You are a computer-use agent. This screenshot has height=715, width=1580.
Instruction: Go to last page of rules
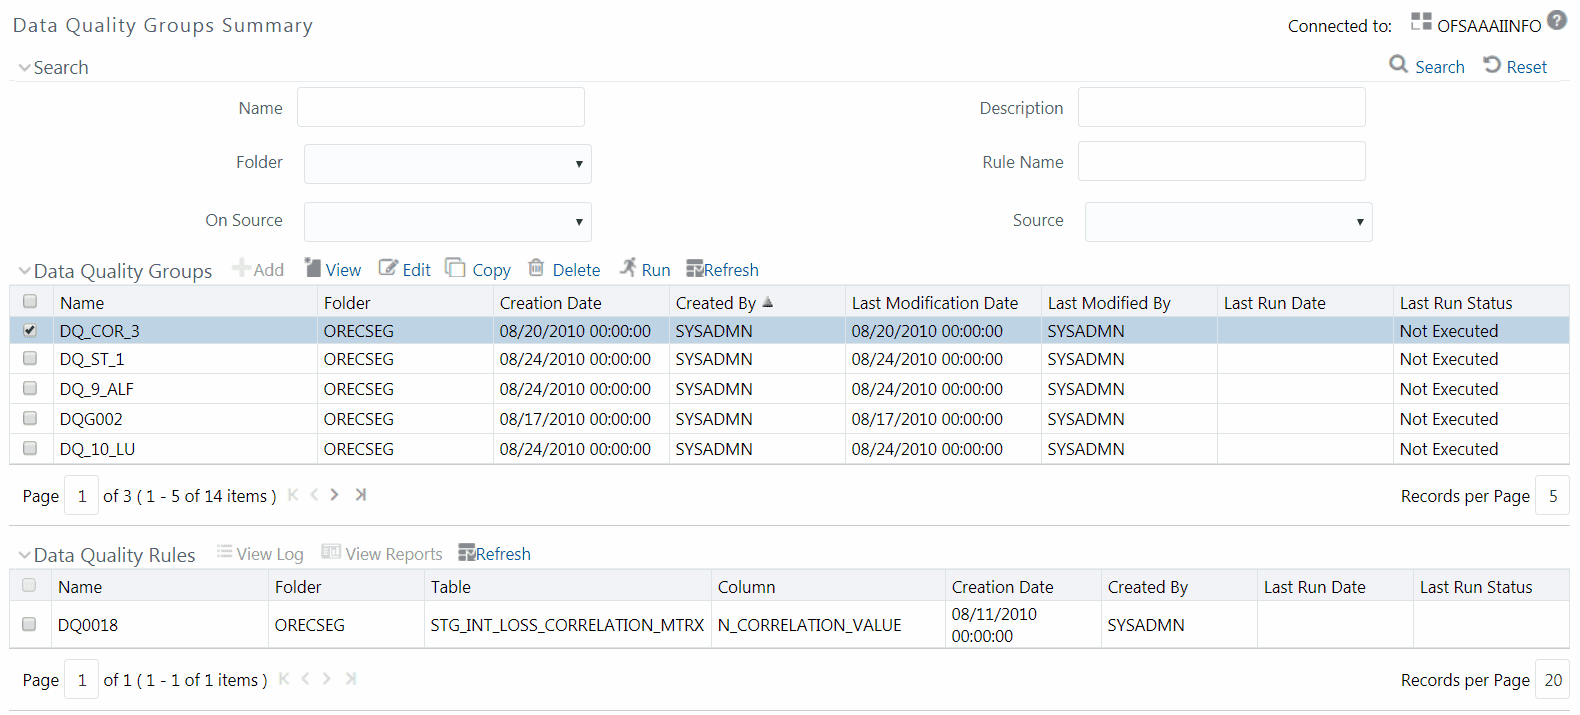351,678
